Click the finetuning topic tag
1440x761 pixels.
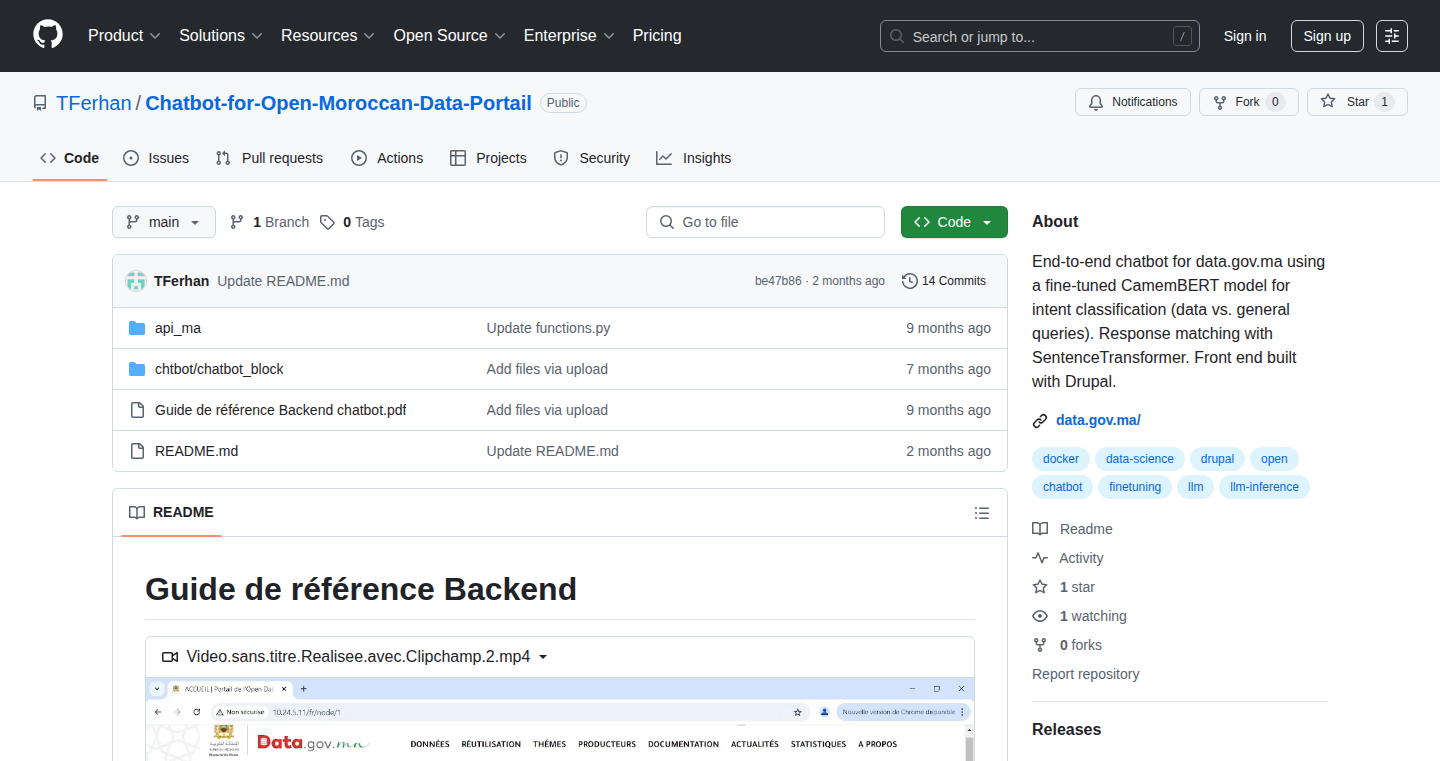pyautogui.click(x=1135, y=487)
